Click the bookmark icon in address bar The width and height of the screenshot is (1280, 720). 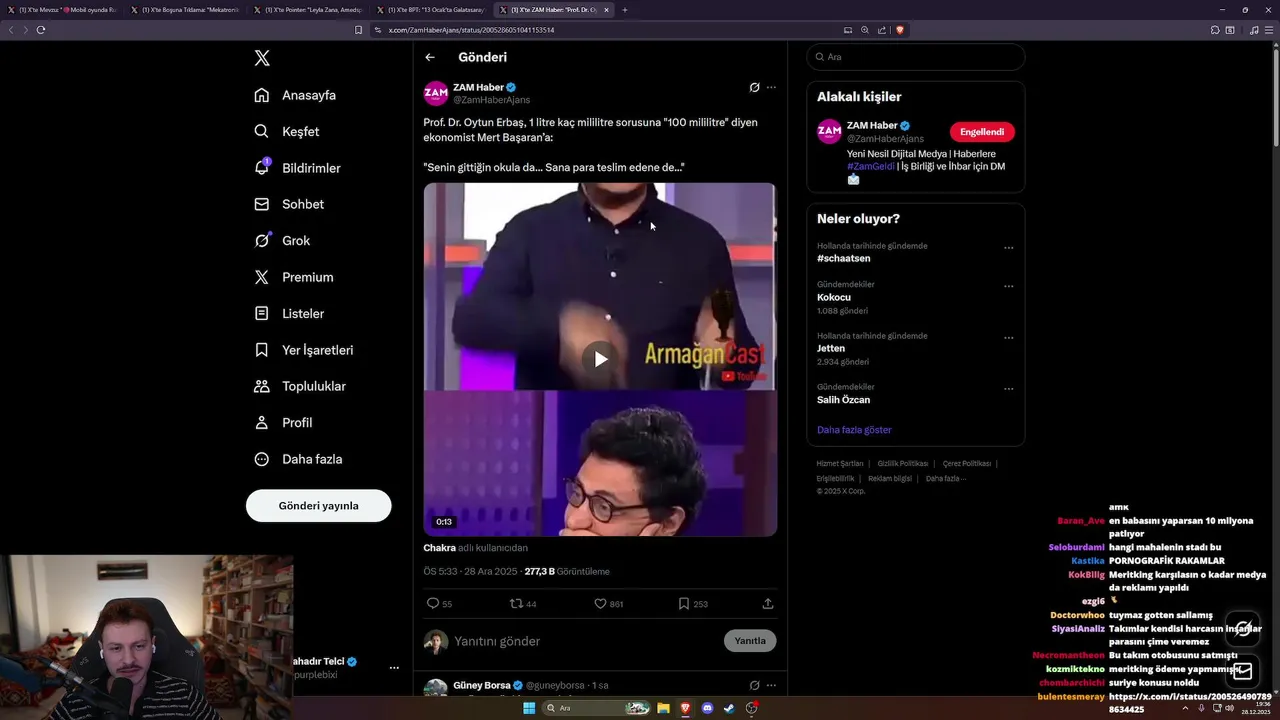358,30
